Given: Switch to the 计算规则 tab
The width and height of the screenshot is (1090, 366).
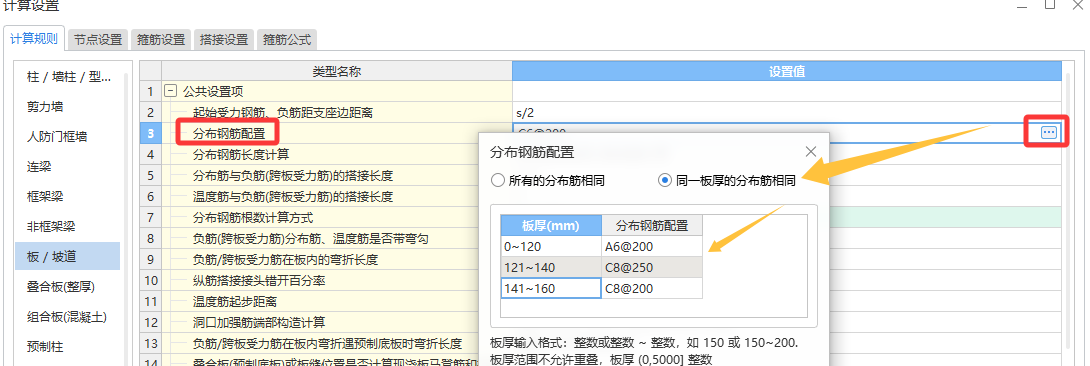Looking at the screenshot, I should coord(33,38).
